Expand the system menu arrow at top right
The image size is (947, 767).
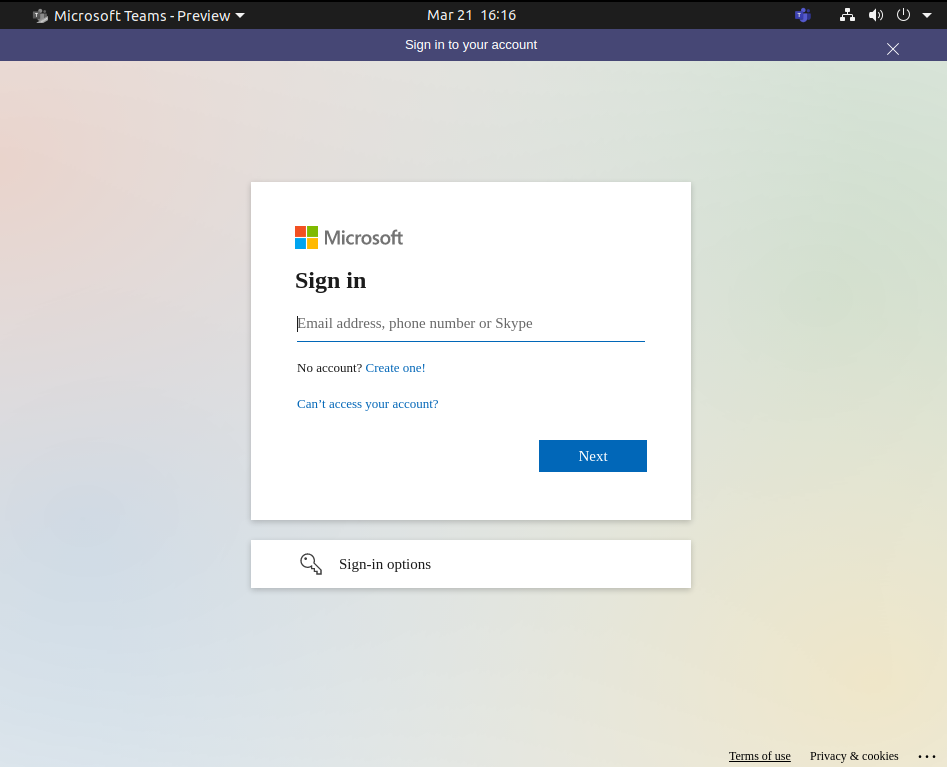tap(927, 16)
